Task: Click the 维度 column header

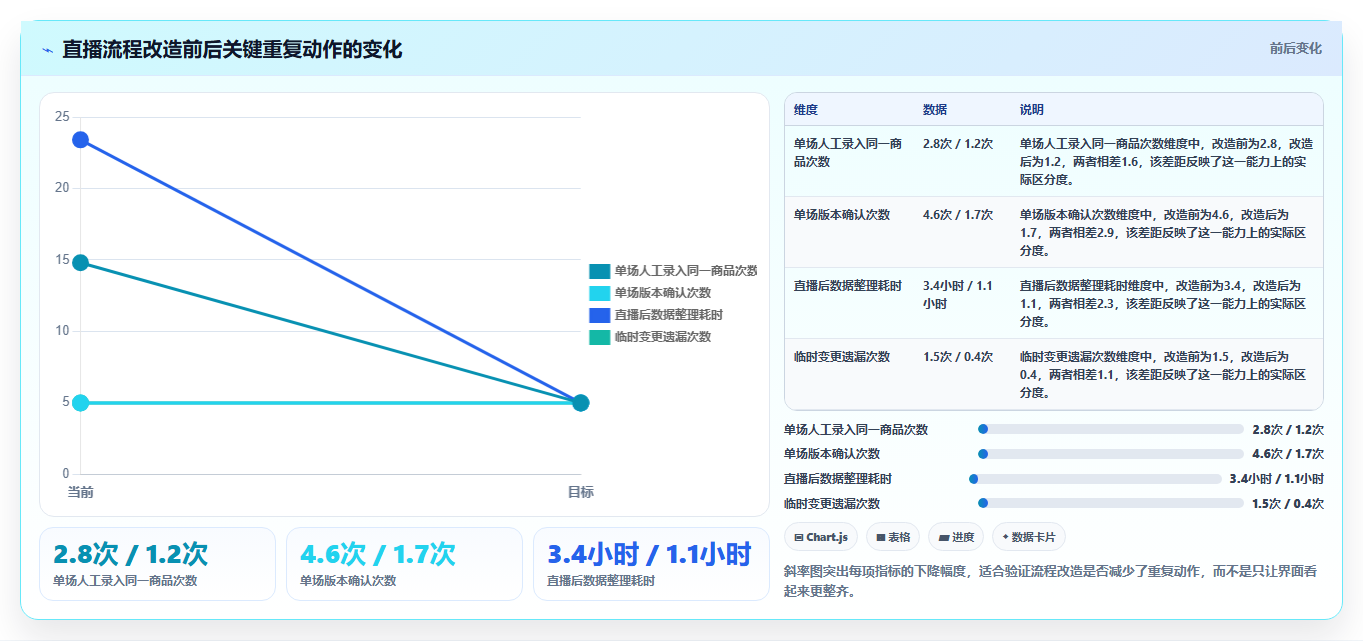Action: (x=806, y=110)
